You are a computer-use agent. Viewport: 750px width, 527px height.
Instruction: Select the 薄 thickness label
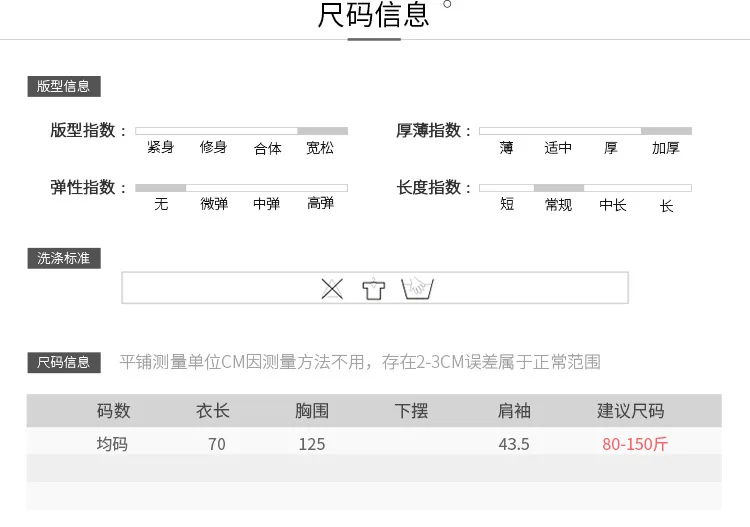tap(507, 148)
